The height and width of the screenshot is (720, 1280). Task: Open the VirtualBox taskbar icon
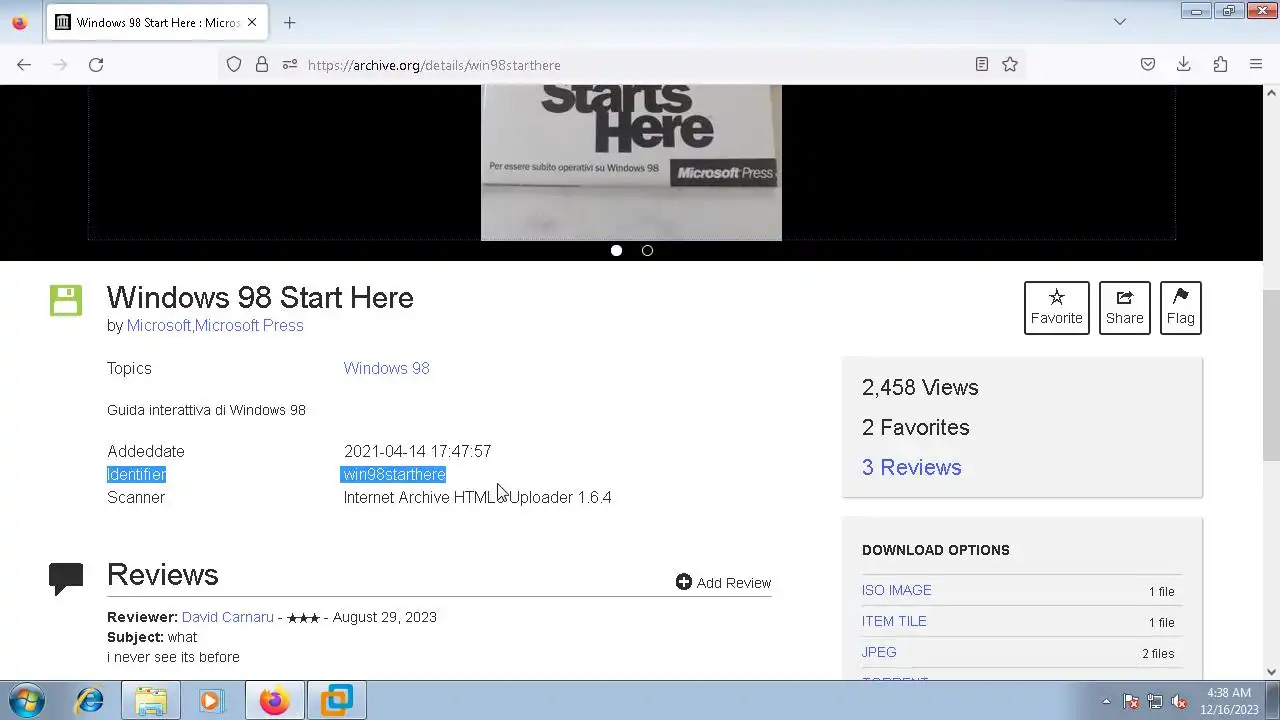[337, 700]
